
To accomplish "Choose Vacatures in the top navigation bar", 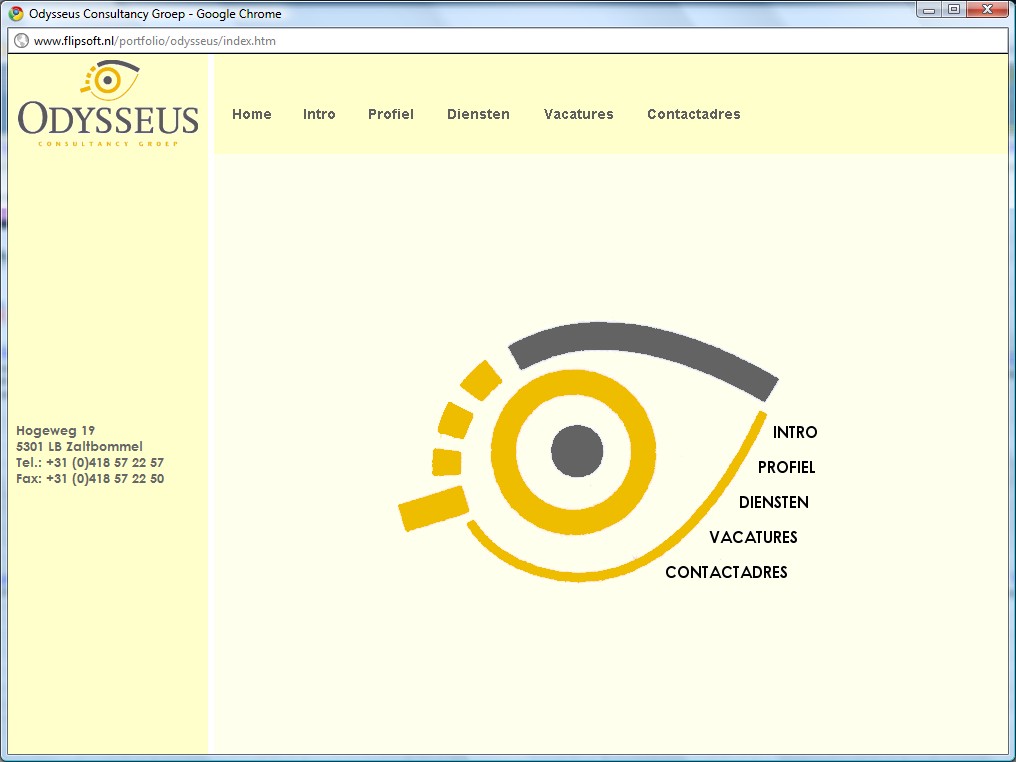I will point(579,114).
